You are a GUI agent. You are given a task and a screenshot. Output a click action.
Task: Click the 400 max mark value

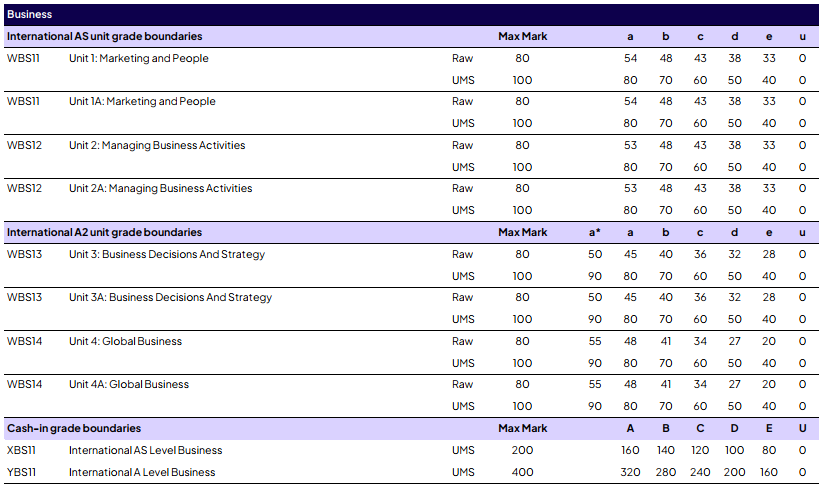[x=522, y=472]
